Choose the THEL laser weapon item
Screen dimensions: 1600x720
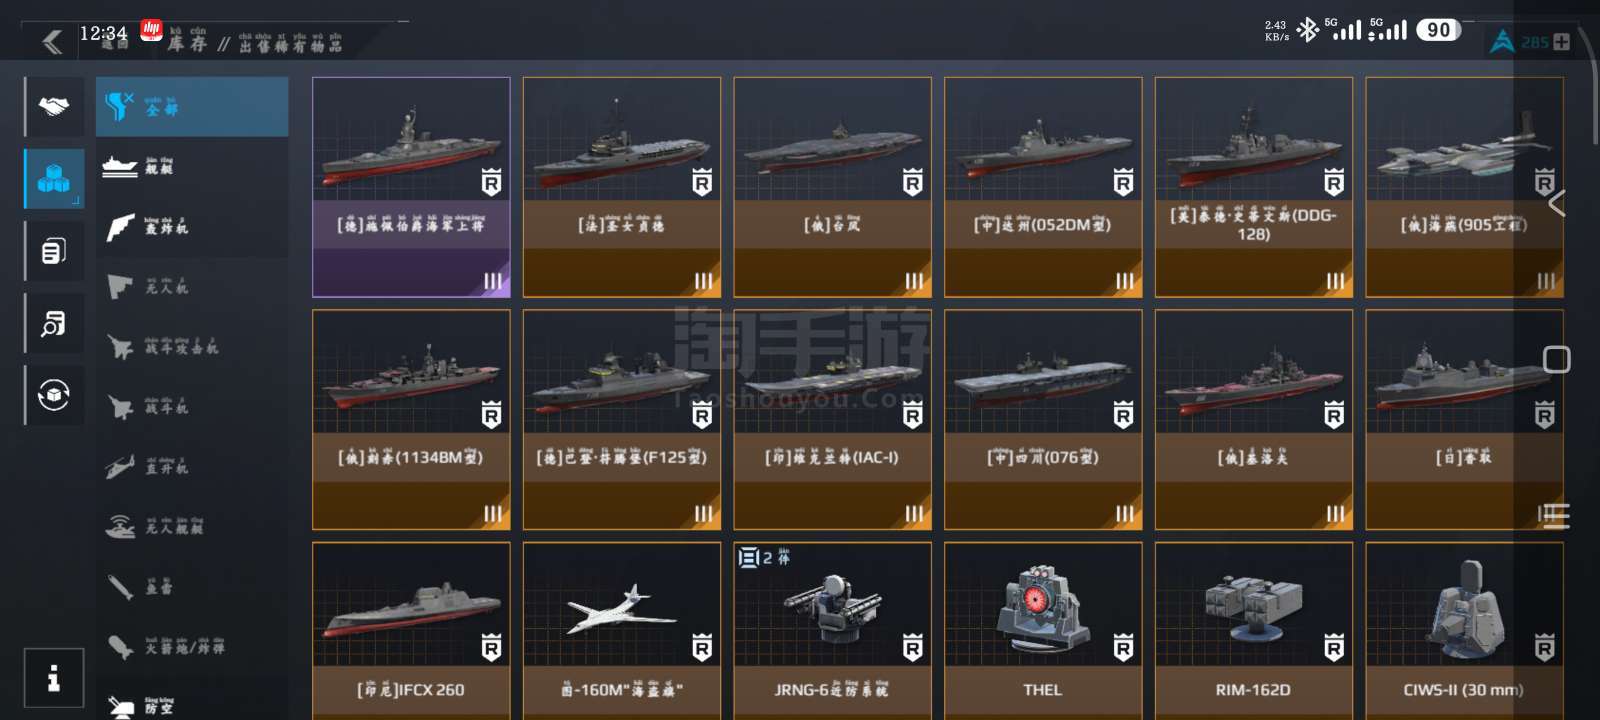1043,631
